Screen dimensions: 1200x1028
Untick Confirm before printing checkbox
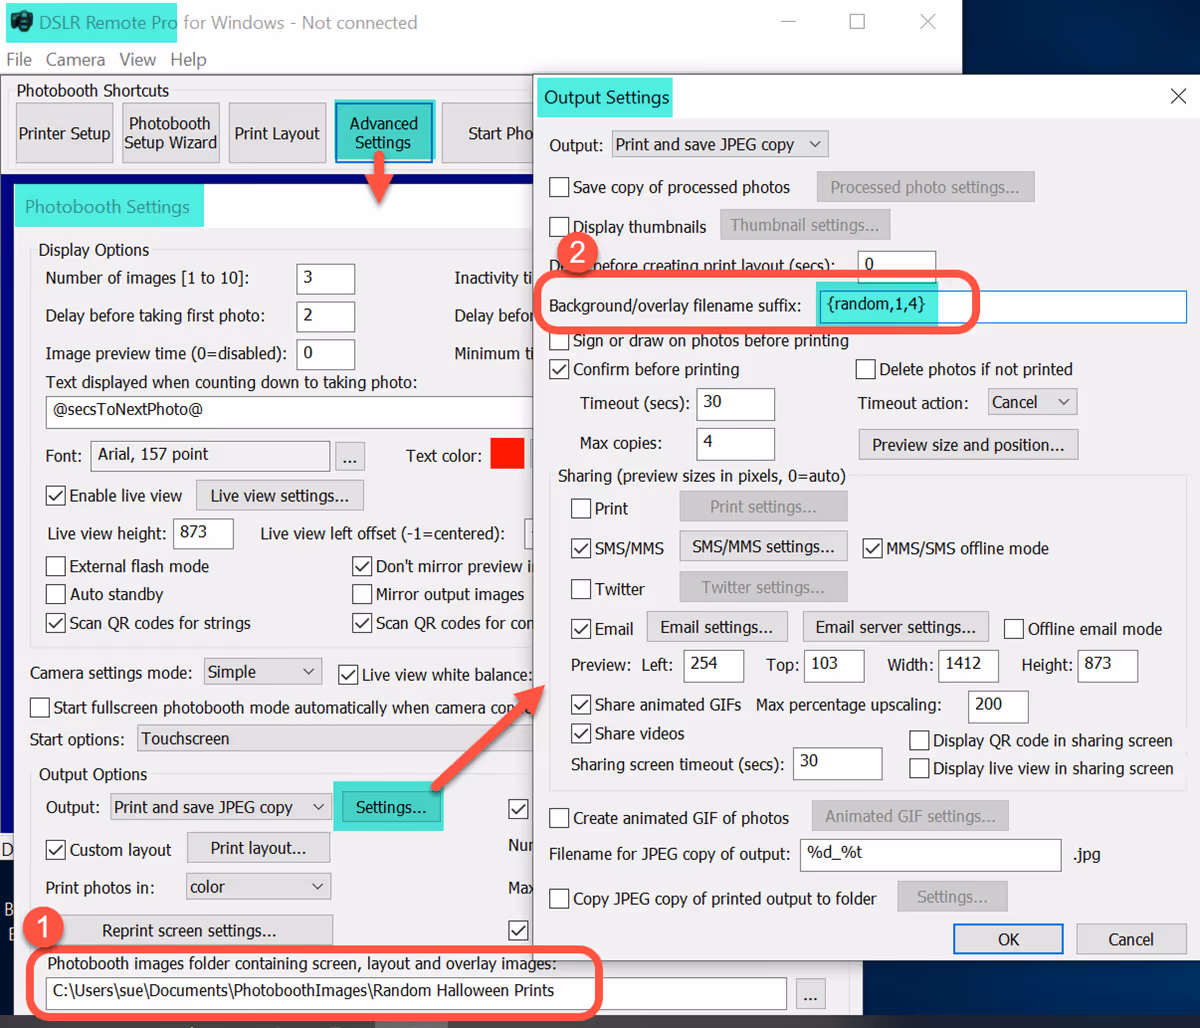click(x=560, y=370)
